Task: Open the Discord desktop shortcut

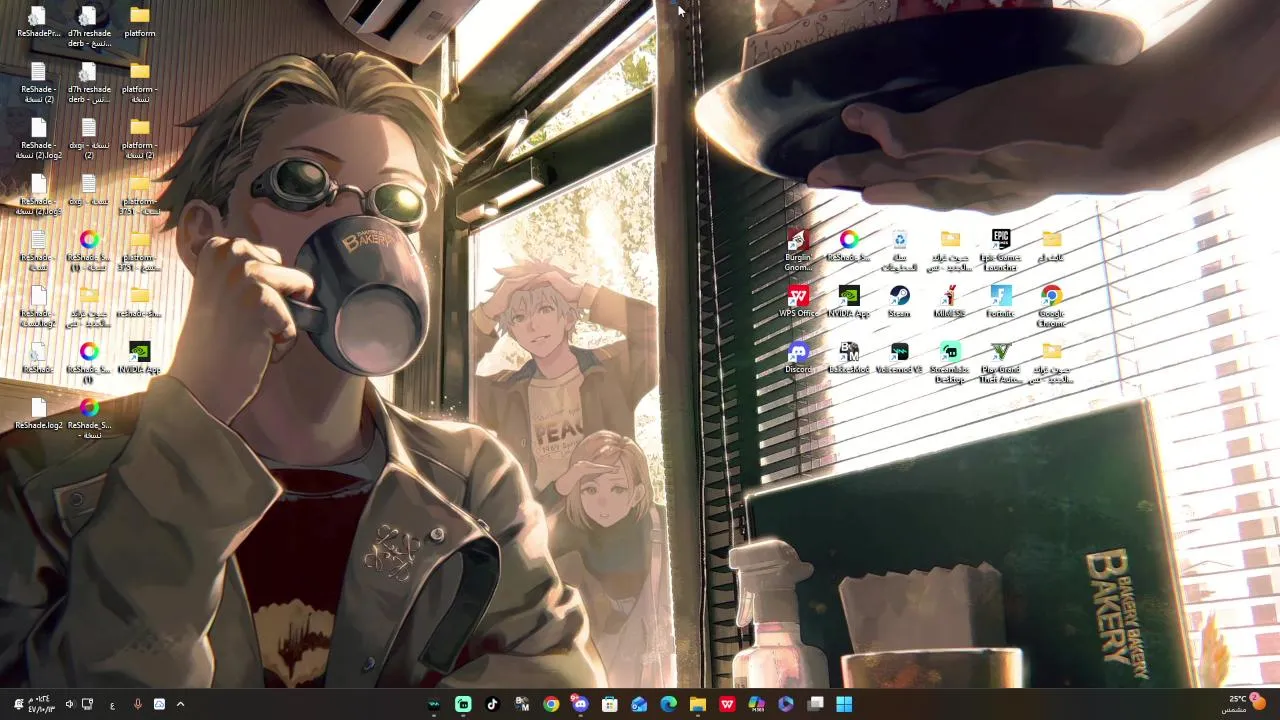Action: 798,357
